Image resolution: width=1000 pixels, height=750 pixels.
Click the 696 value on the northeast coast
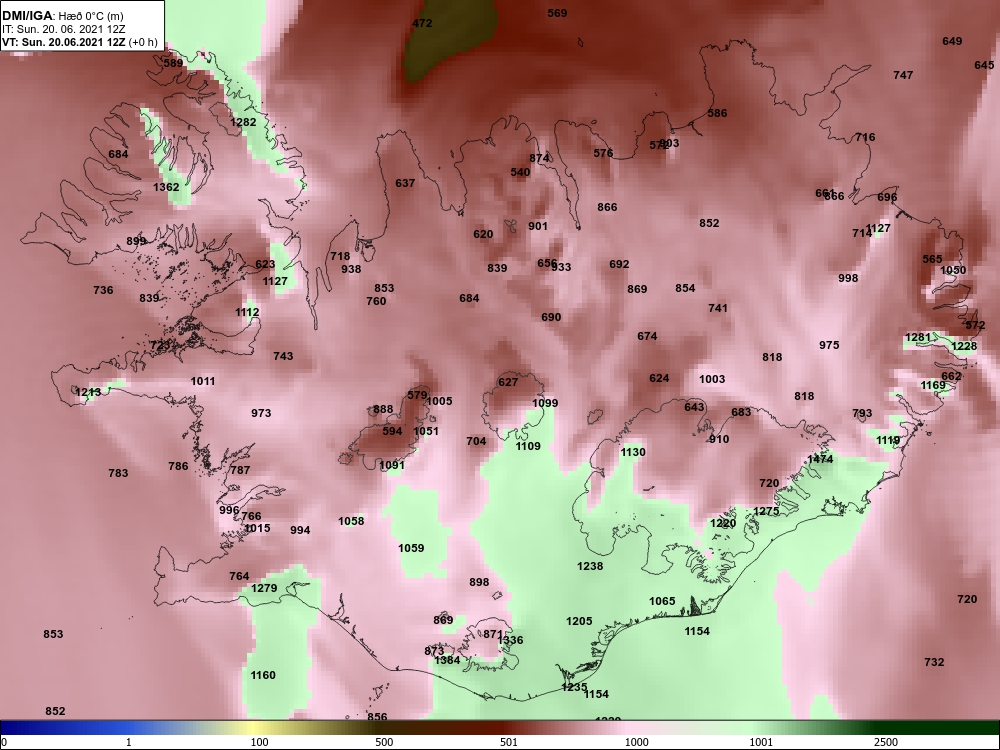[x=887, y=197]
